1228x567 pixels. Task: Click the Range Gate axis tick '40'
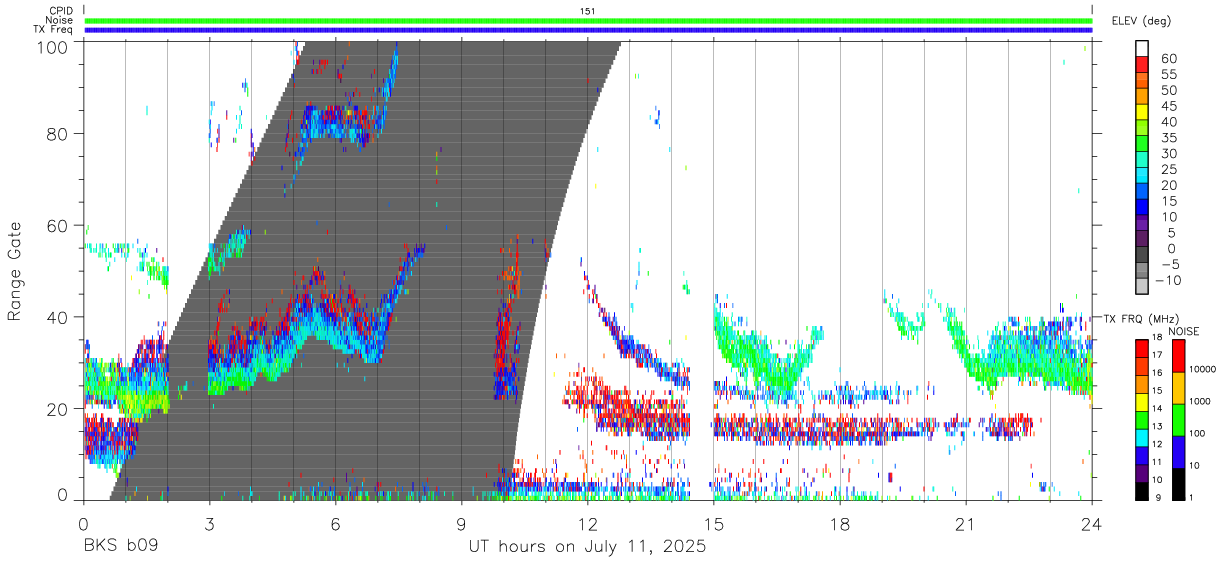pos(56,317)
